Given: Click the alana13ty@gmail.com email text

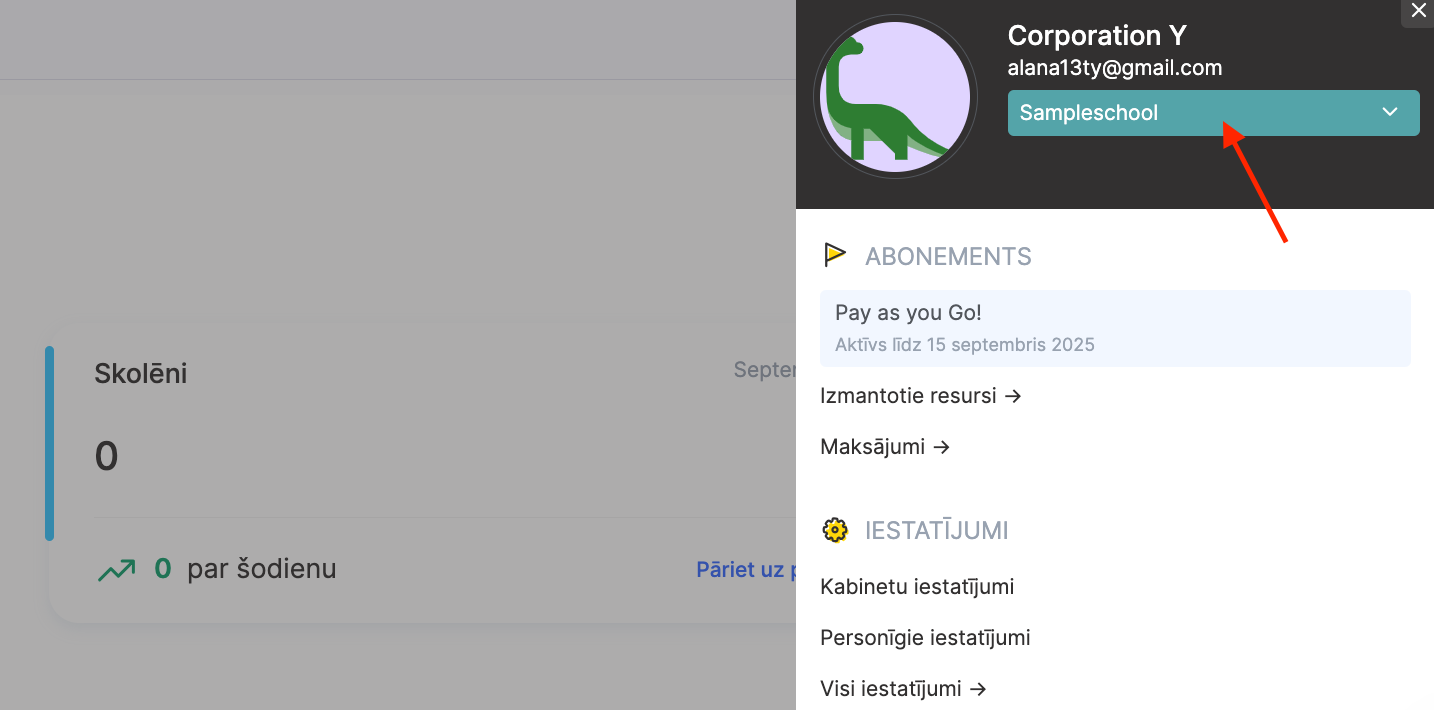Looking at the screenshot, I should (x=1114, y=68).
